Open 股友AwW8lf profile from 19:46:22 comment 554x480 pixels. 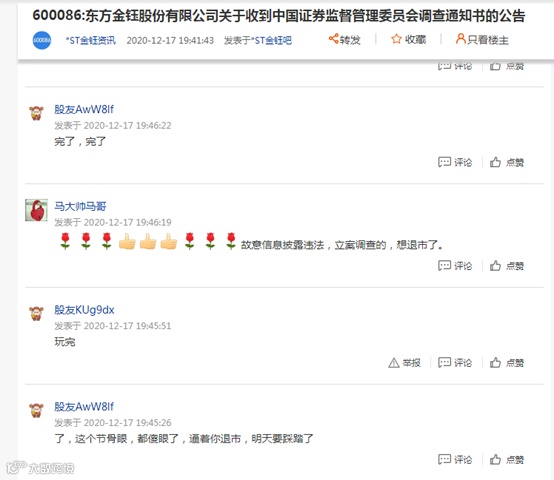(84, 109)
